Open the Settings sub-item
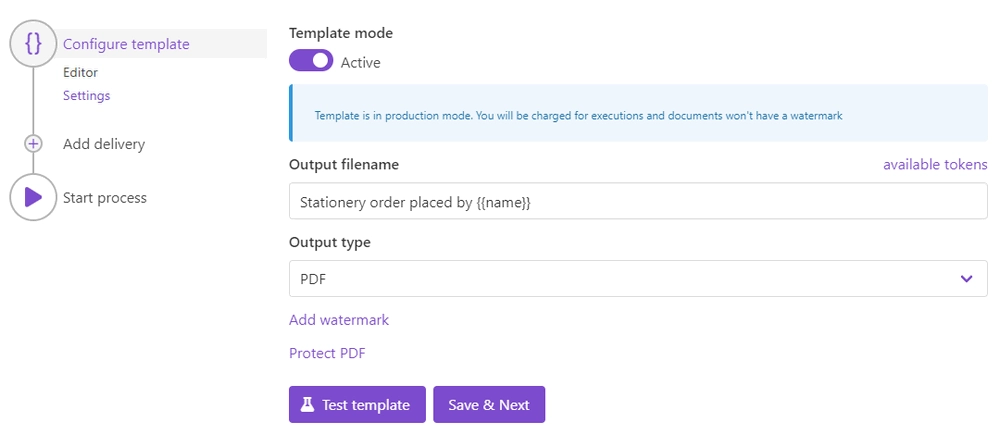The image size is (1000, 435). 87,96
